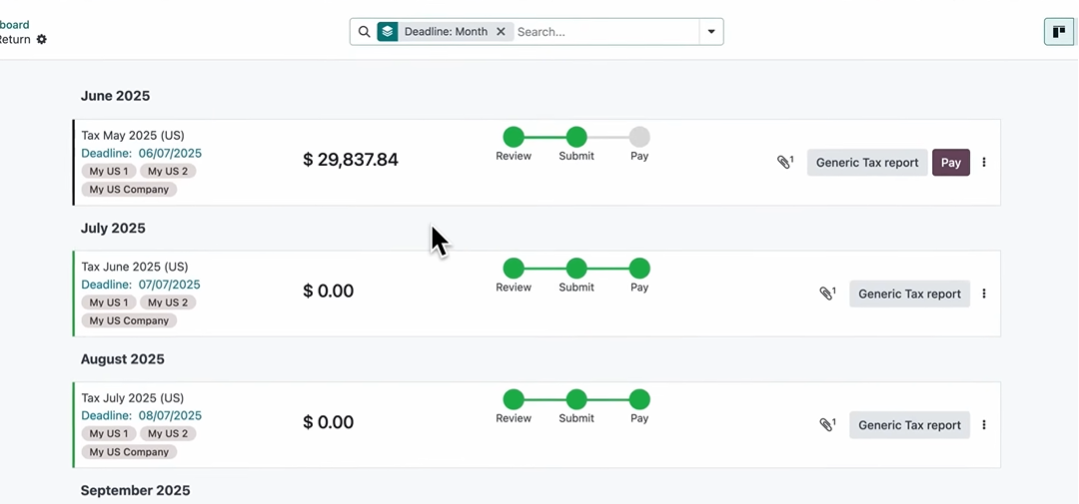Open attachment paperclip for Tax June 2025
Viewport: 1079px width, 504px height.
click(826, 293)
